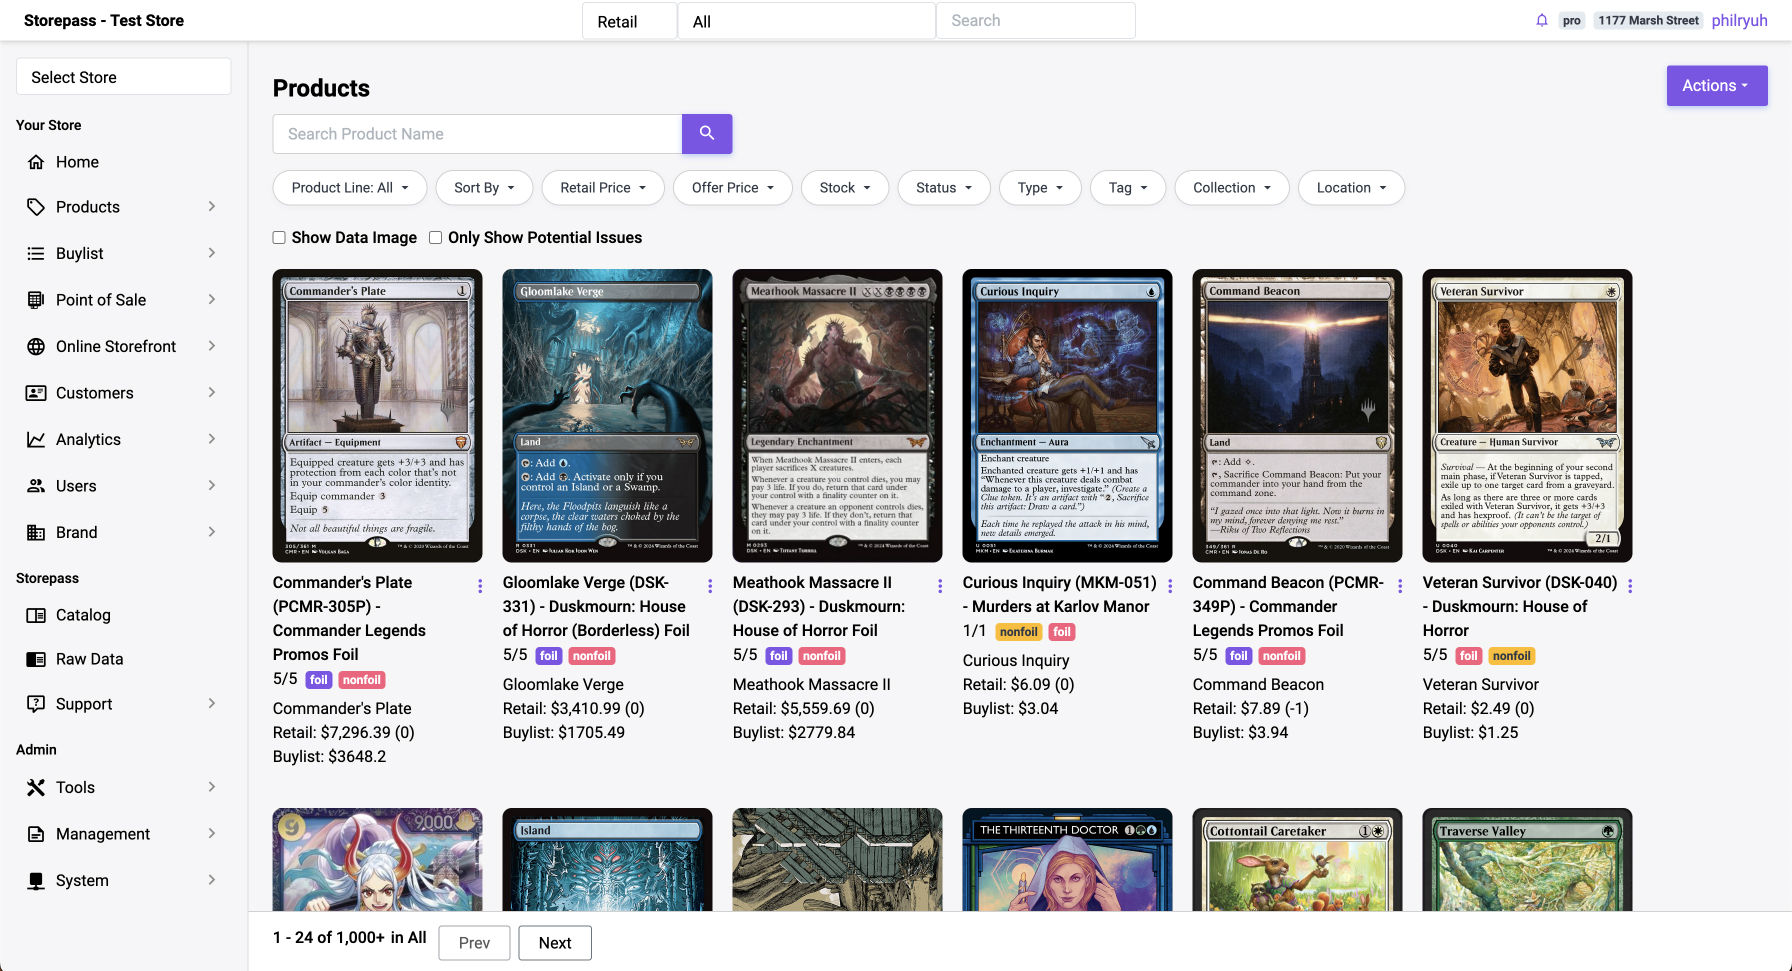Check Only Show Potential Issues
This screenshot has width=1792, height=971.
pyautogui.click(x=436, y=238)
